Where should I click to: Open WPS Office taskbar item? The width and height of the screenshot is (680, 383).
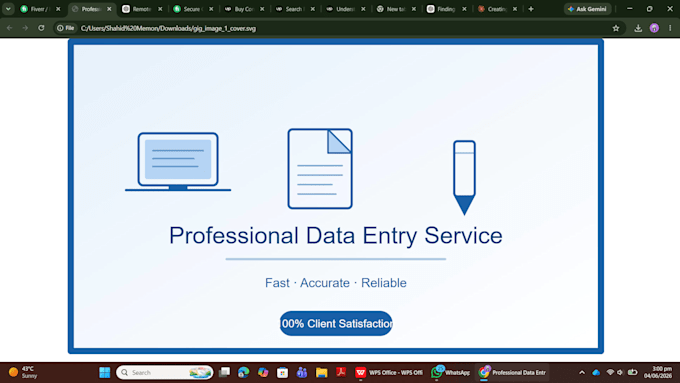coord(389,373)
